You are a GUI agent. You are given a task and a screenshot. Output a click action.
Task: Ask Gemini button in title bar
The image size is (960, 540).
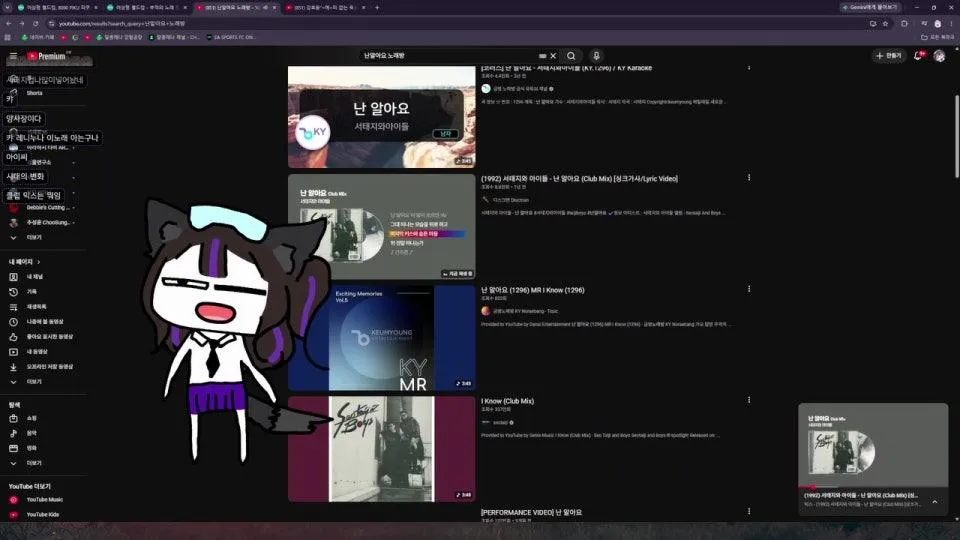[x=871, y=7]
